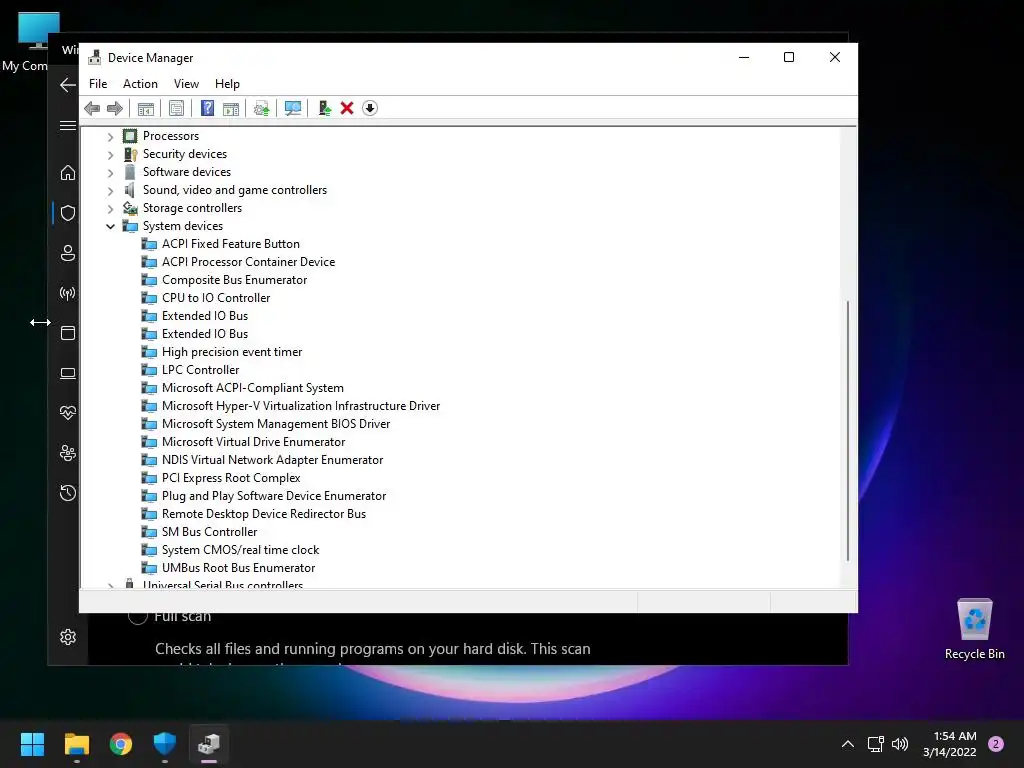Image resolution: width=1024 pixels, height=768 pixels.
Task: Click the Forward arrow in Device Manager toolbar
Action: coord(115,108)
